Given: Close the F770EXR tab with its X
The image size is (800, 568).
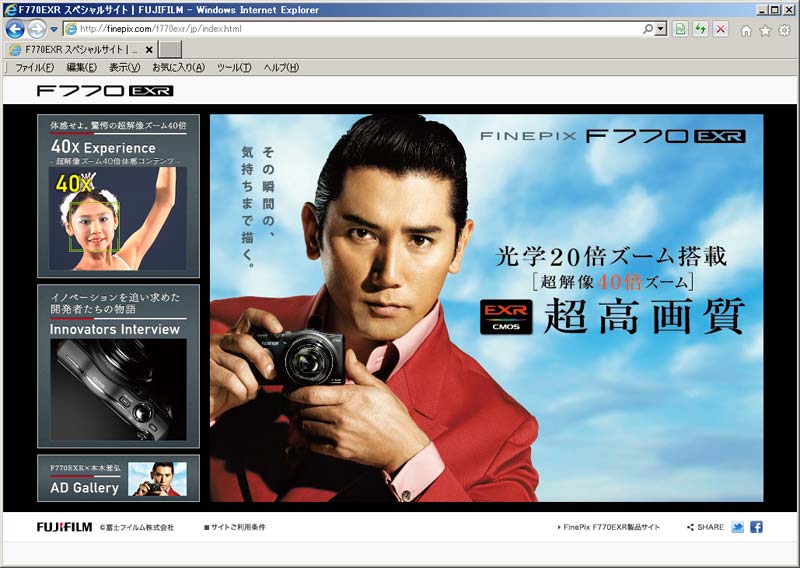Looking at the screenshot, I should tap(149, 50).
